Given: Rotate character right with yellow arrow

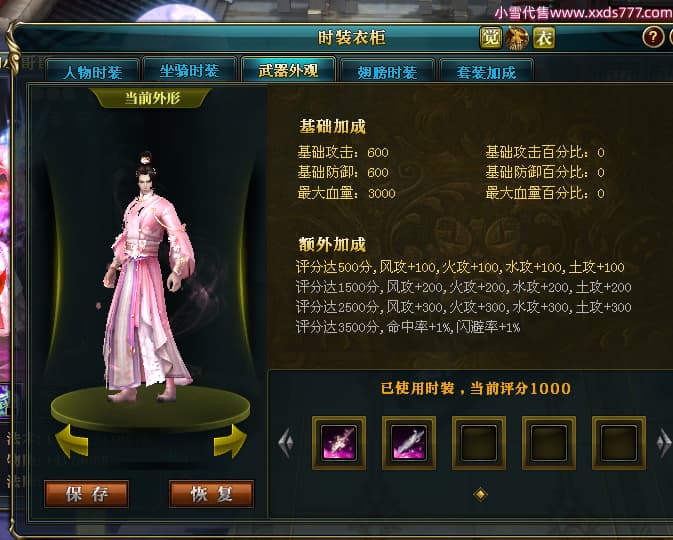Looking at the screenshot, I should pyautogui.click(x=230, y=441).
